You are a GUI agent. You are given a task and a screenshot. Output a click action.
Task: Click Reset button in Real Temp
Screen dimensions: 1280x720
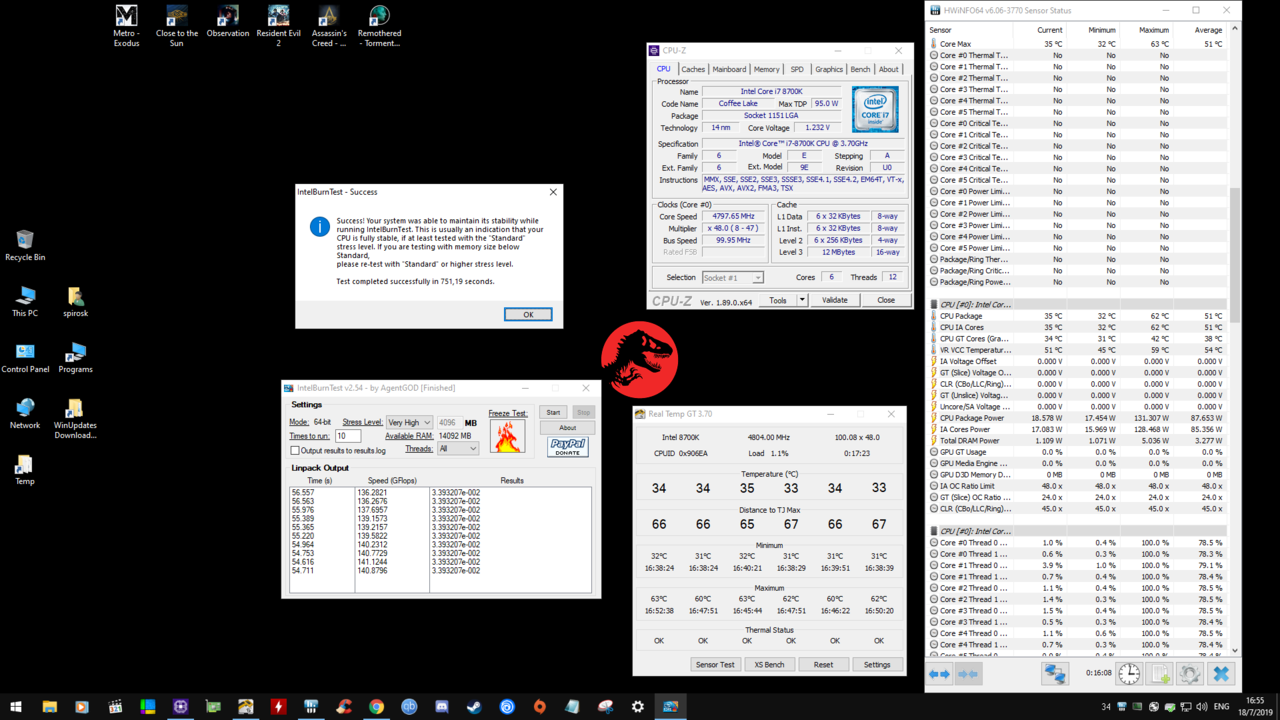tap(823, 664)
